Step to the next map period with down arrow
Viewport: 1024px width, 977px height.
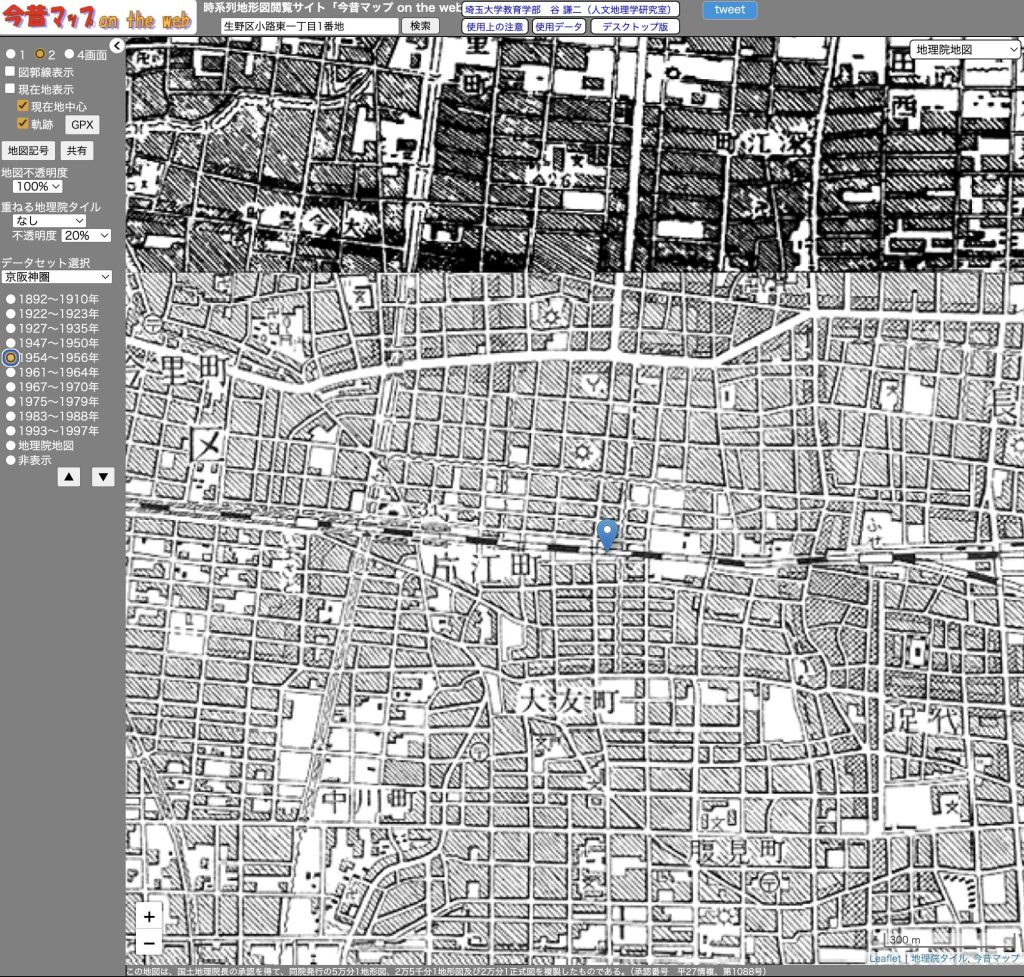(103, 477)
